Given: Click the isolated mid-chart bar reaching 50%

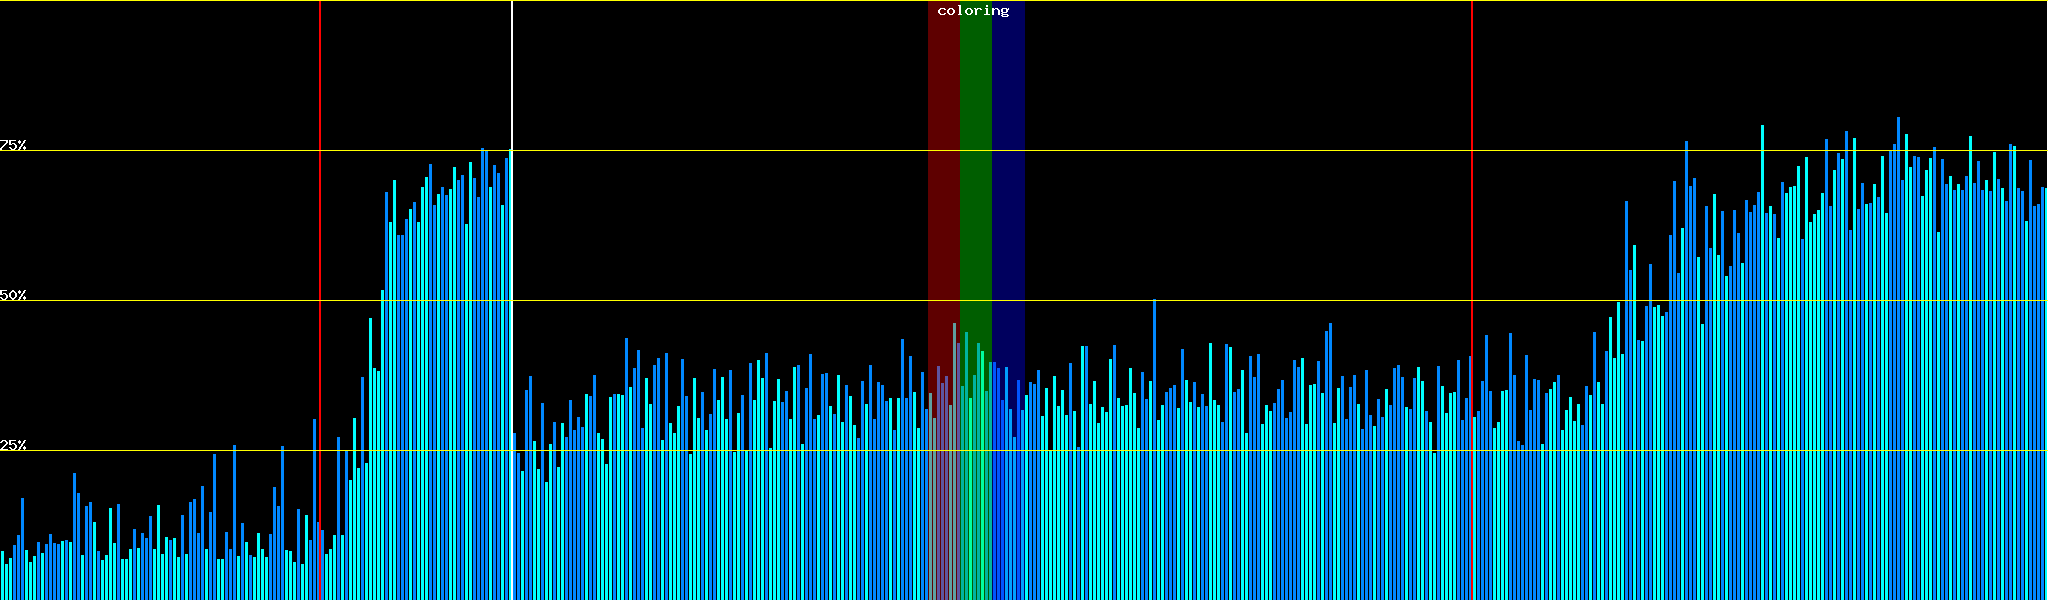Looking at the screenshot, I should 1154,450.
